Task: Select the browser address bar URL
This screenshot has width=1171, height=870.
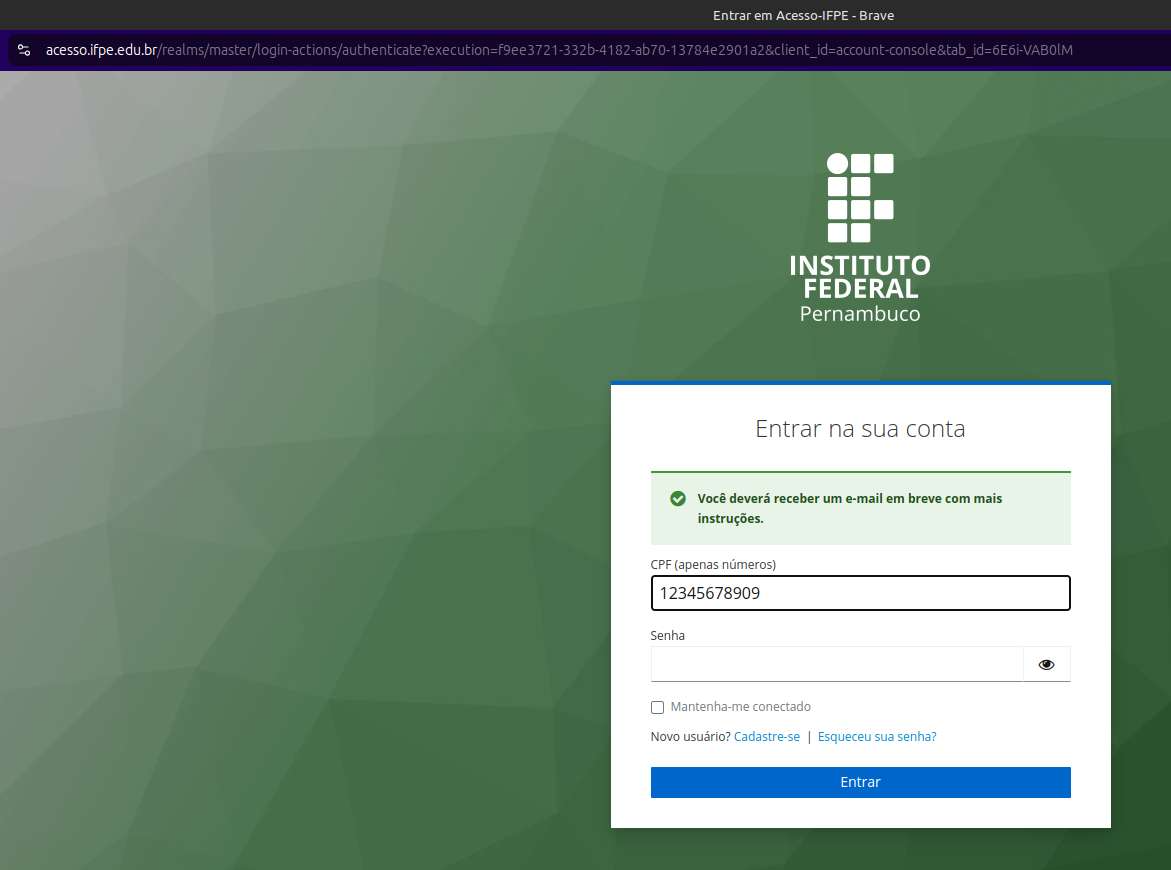Action: pyautogui.click(x=560, y=50)
